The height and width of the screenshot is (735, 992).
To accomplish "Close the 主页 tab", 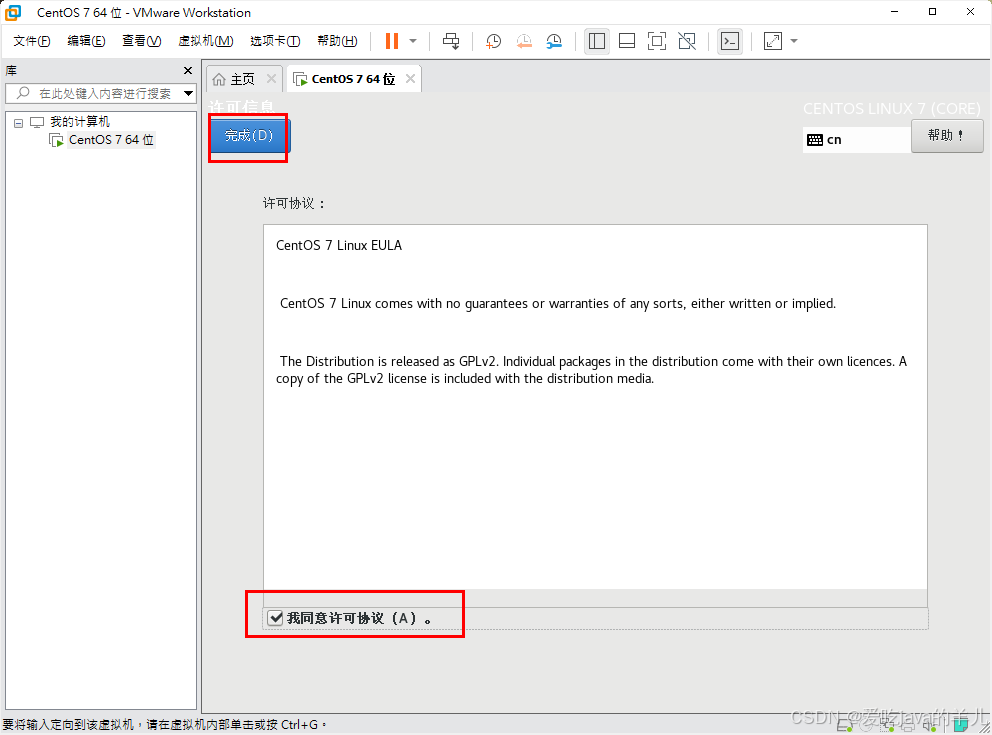I will [271, 78].
